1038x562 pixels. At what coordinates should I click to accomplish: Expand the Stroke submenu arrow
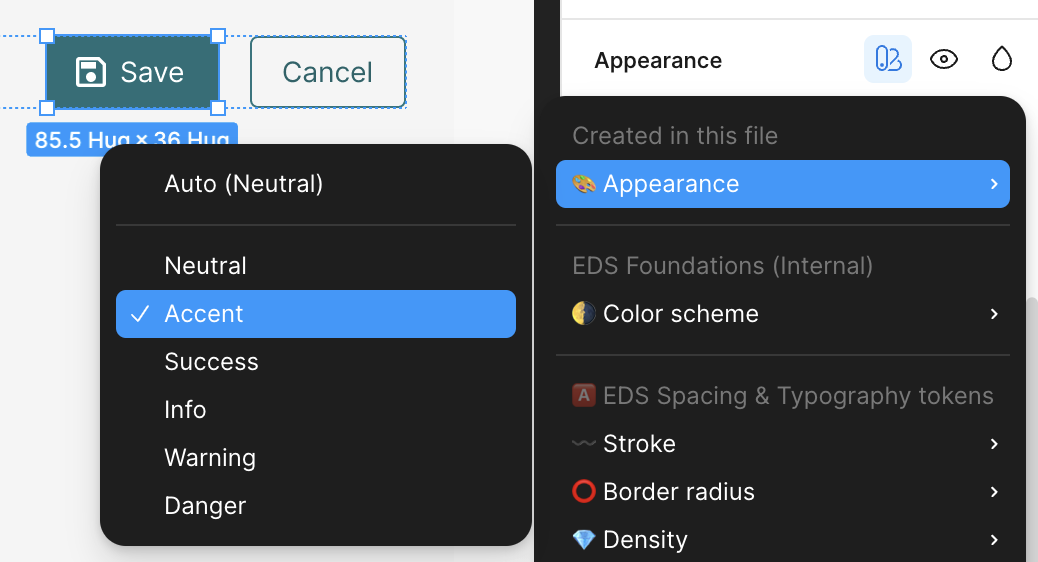[994, 444]
